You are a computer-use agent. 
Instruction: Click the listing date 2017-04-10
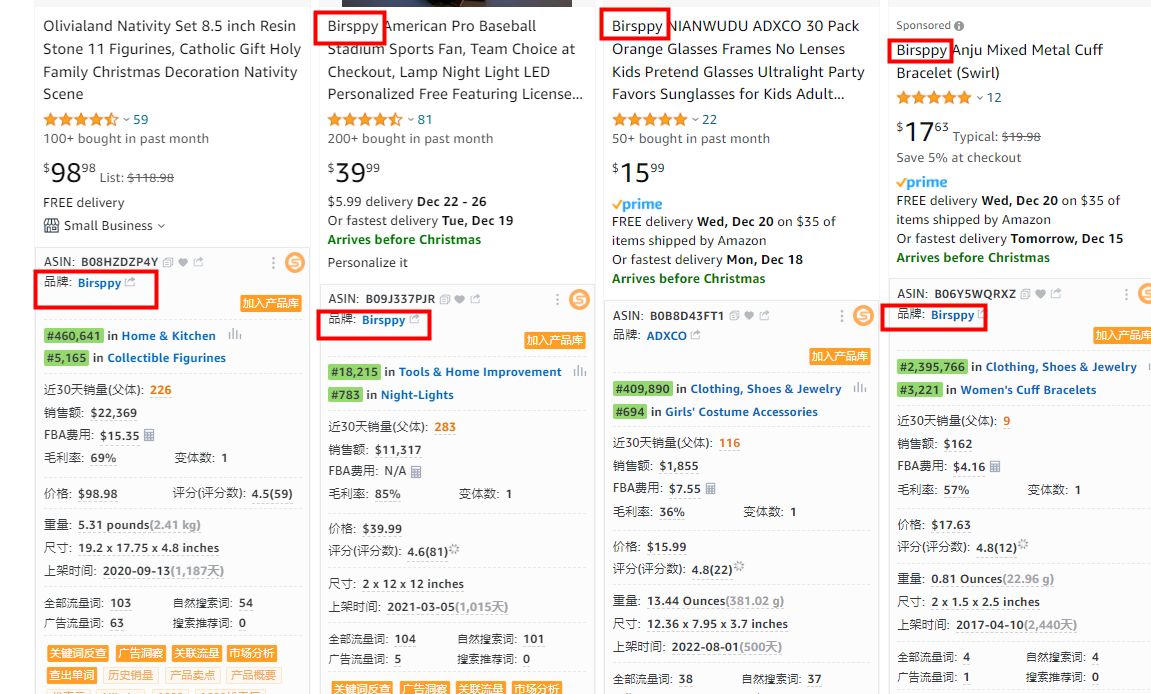coord(991,624)
